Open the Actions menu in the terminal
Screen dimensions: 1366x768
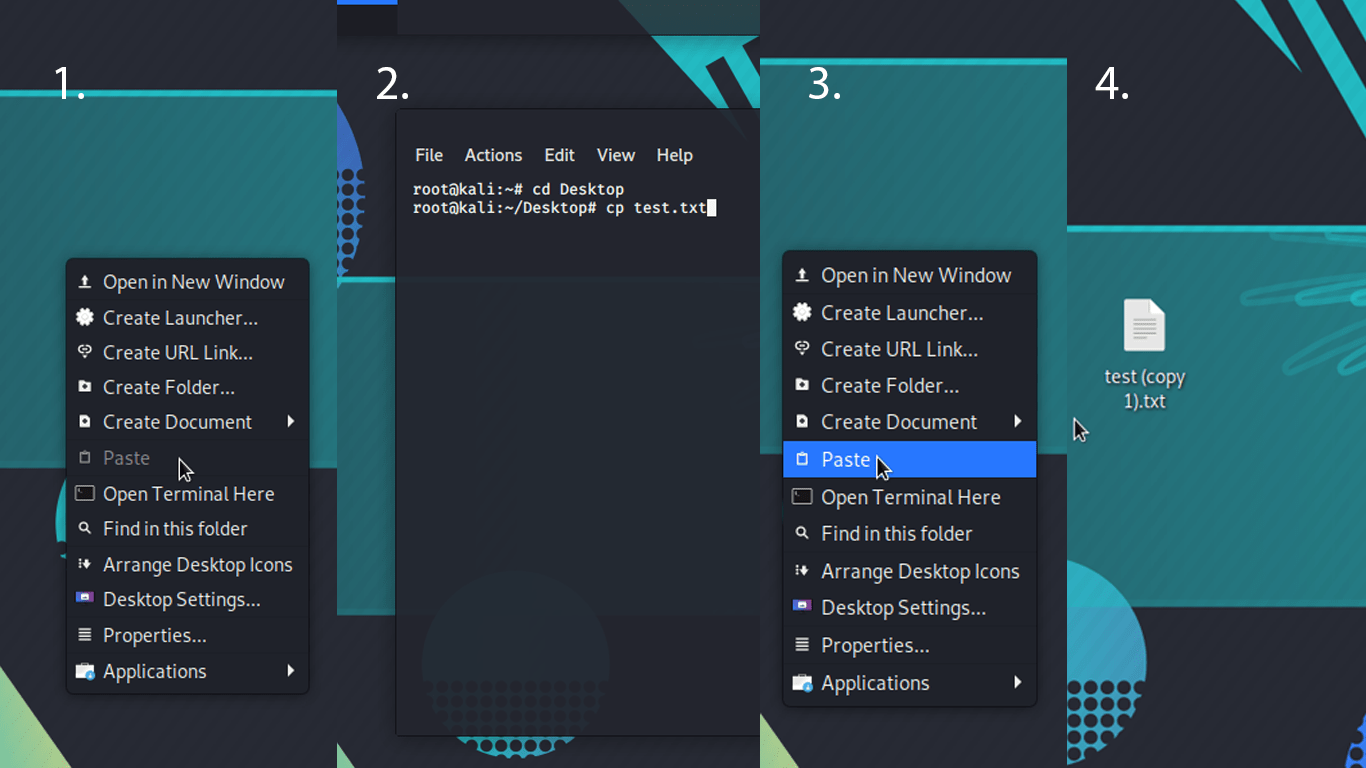click(493, 155)
